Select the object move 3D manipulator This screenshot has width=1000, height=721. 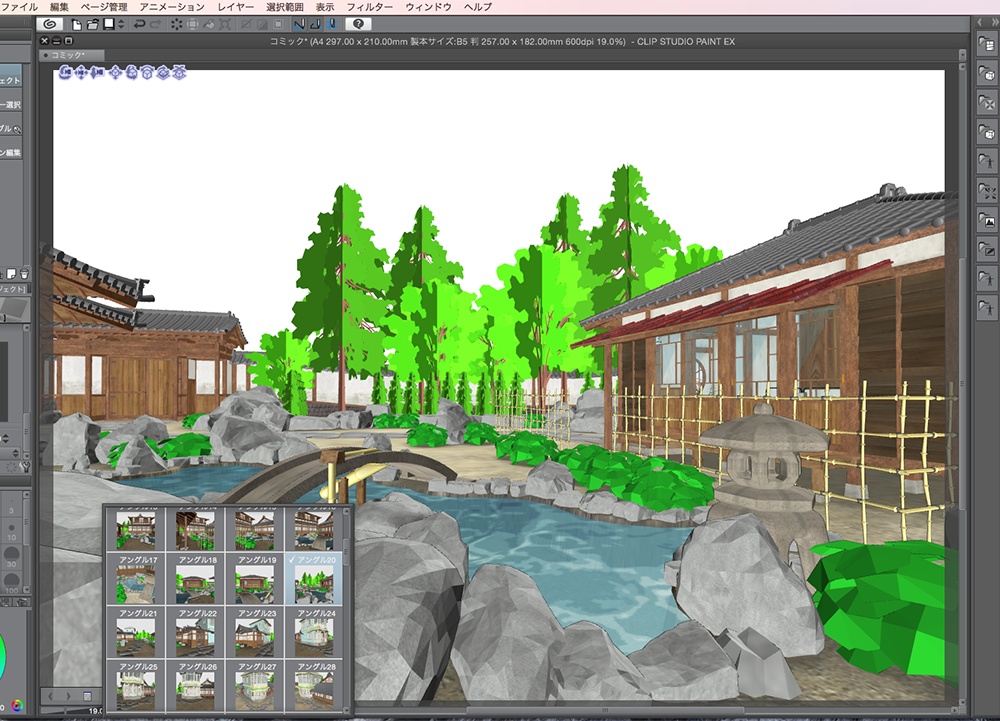[115, 72]
